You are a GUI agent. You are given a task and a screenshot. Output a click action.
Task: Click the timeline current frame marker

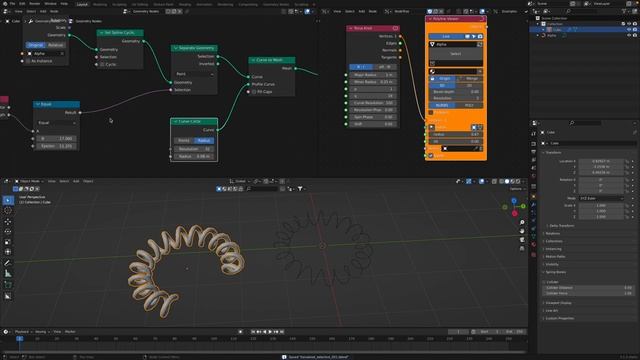(x=19, y=338)
